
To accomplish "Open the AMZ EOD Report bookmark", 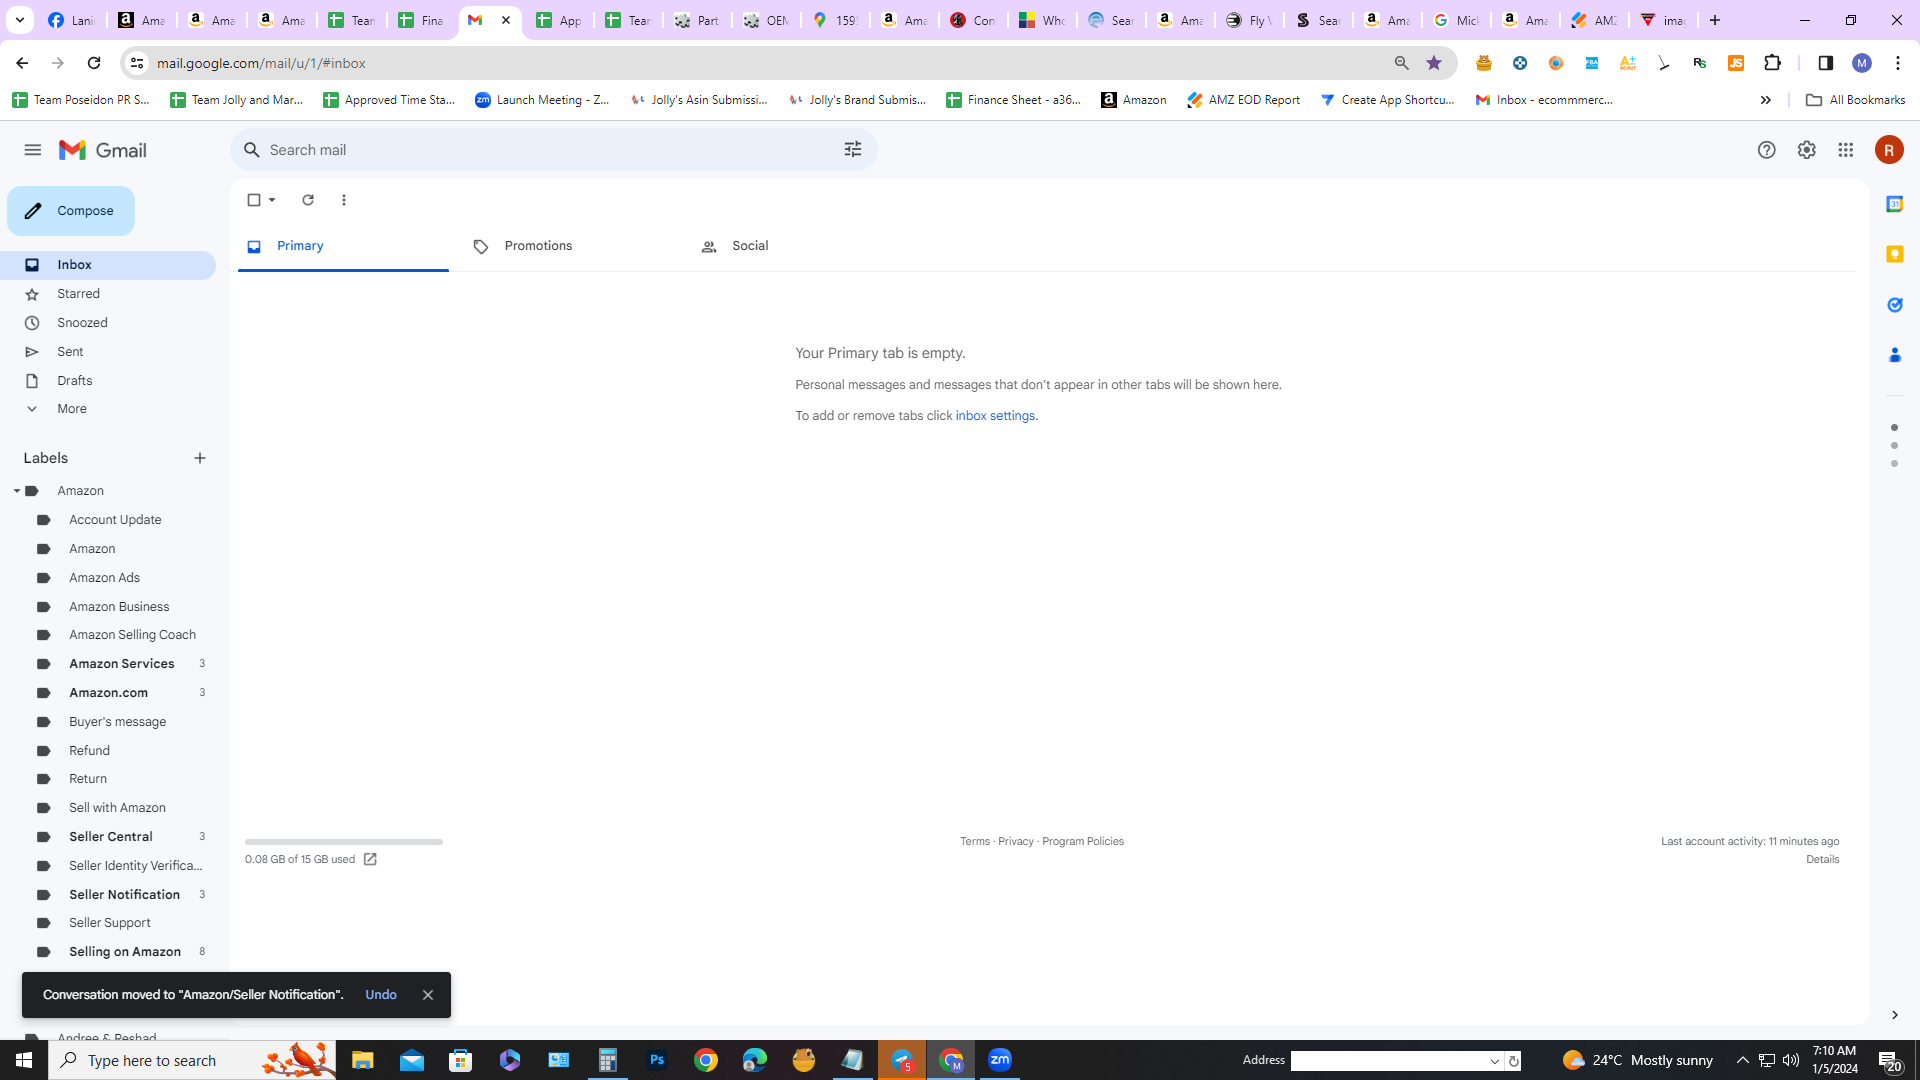I will 1243,100.
